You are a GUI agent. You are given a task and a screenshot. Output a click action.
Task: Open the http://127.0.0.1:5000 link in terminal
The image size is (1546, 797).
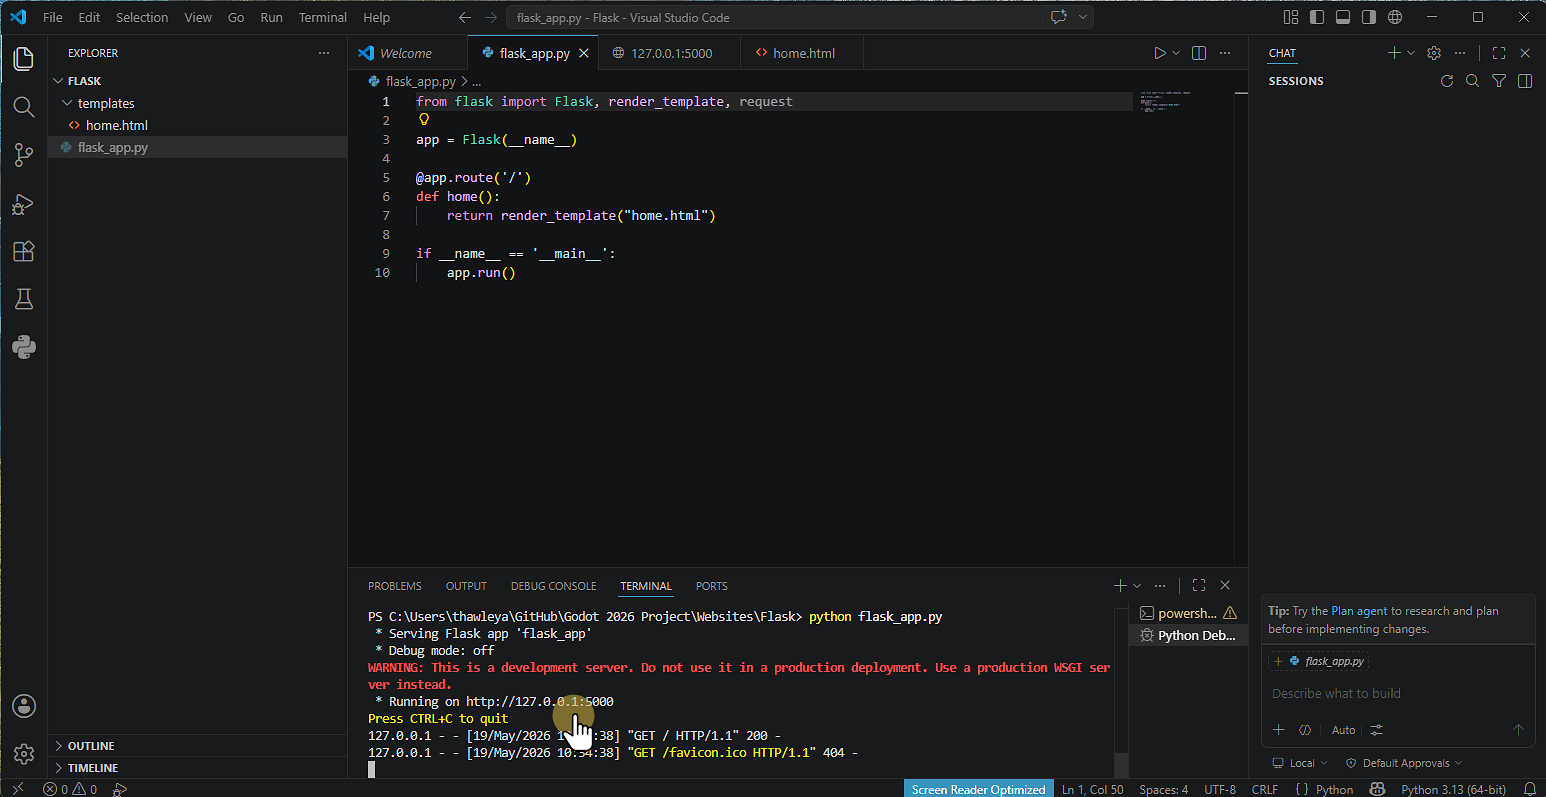[x=540, y=701]
